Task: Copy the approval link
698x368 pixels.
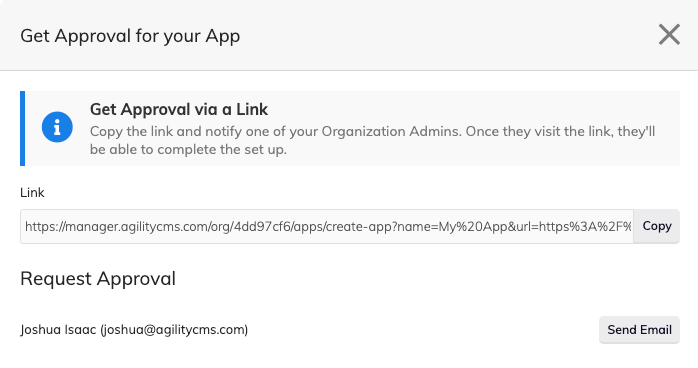Action: 657,226
